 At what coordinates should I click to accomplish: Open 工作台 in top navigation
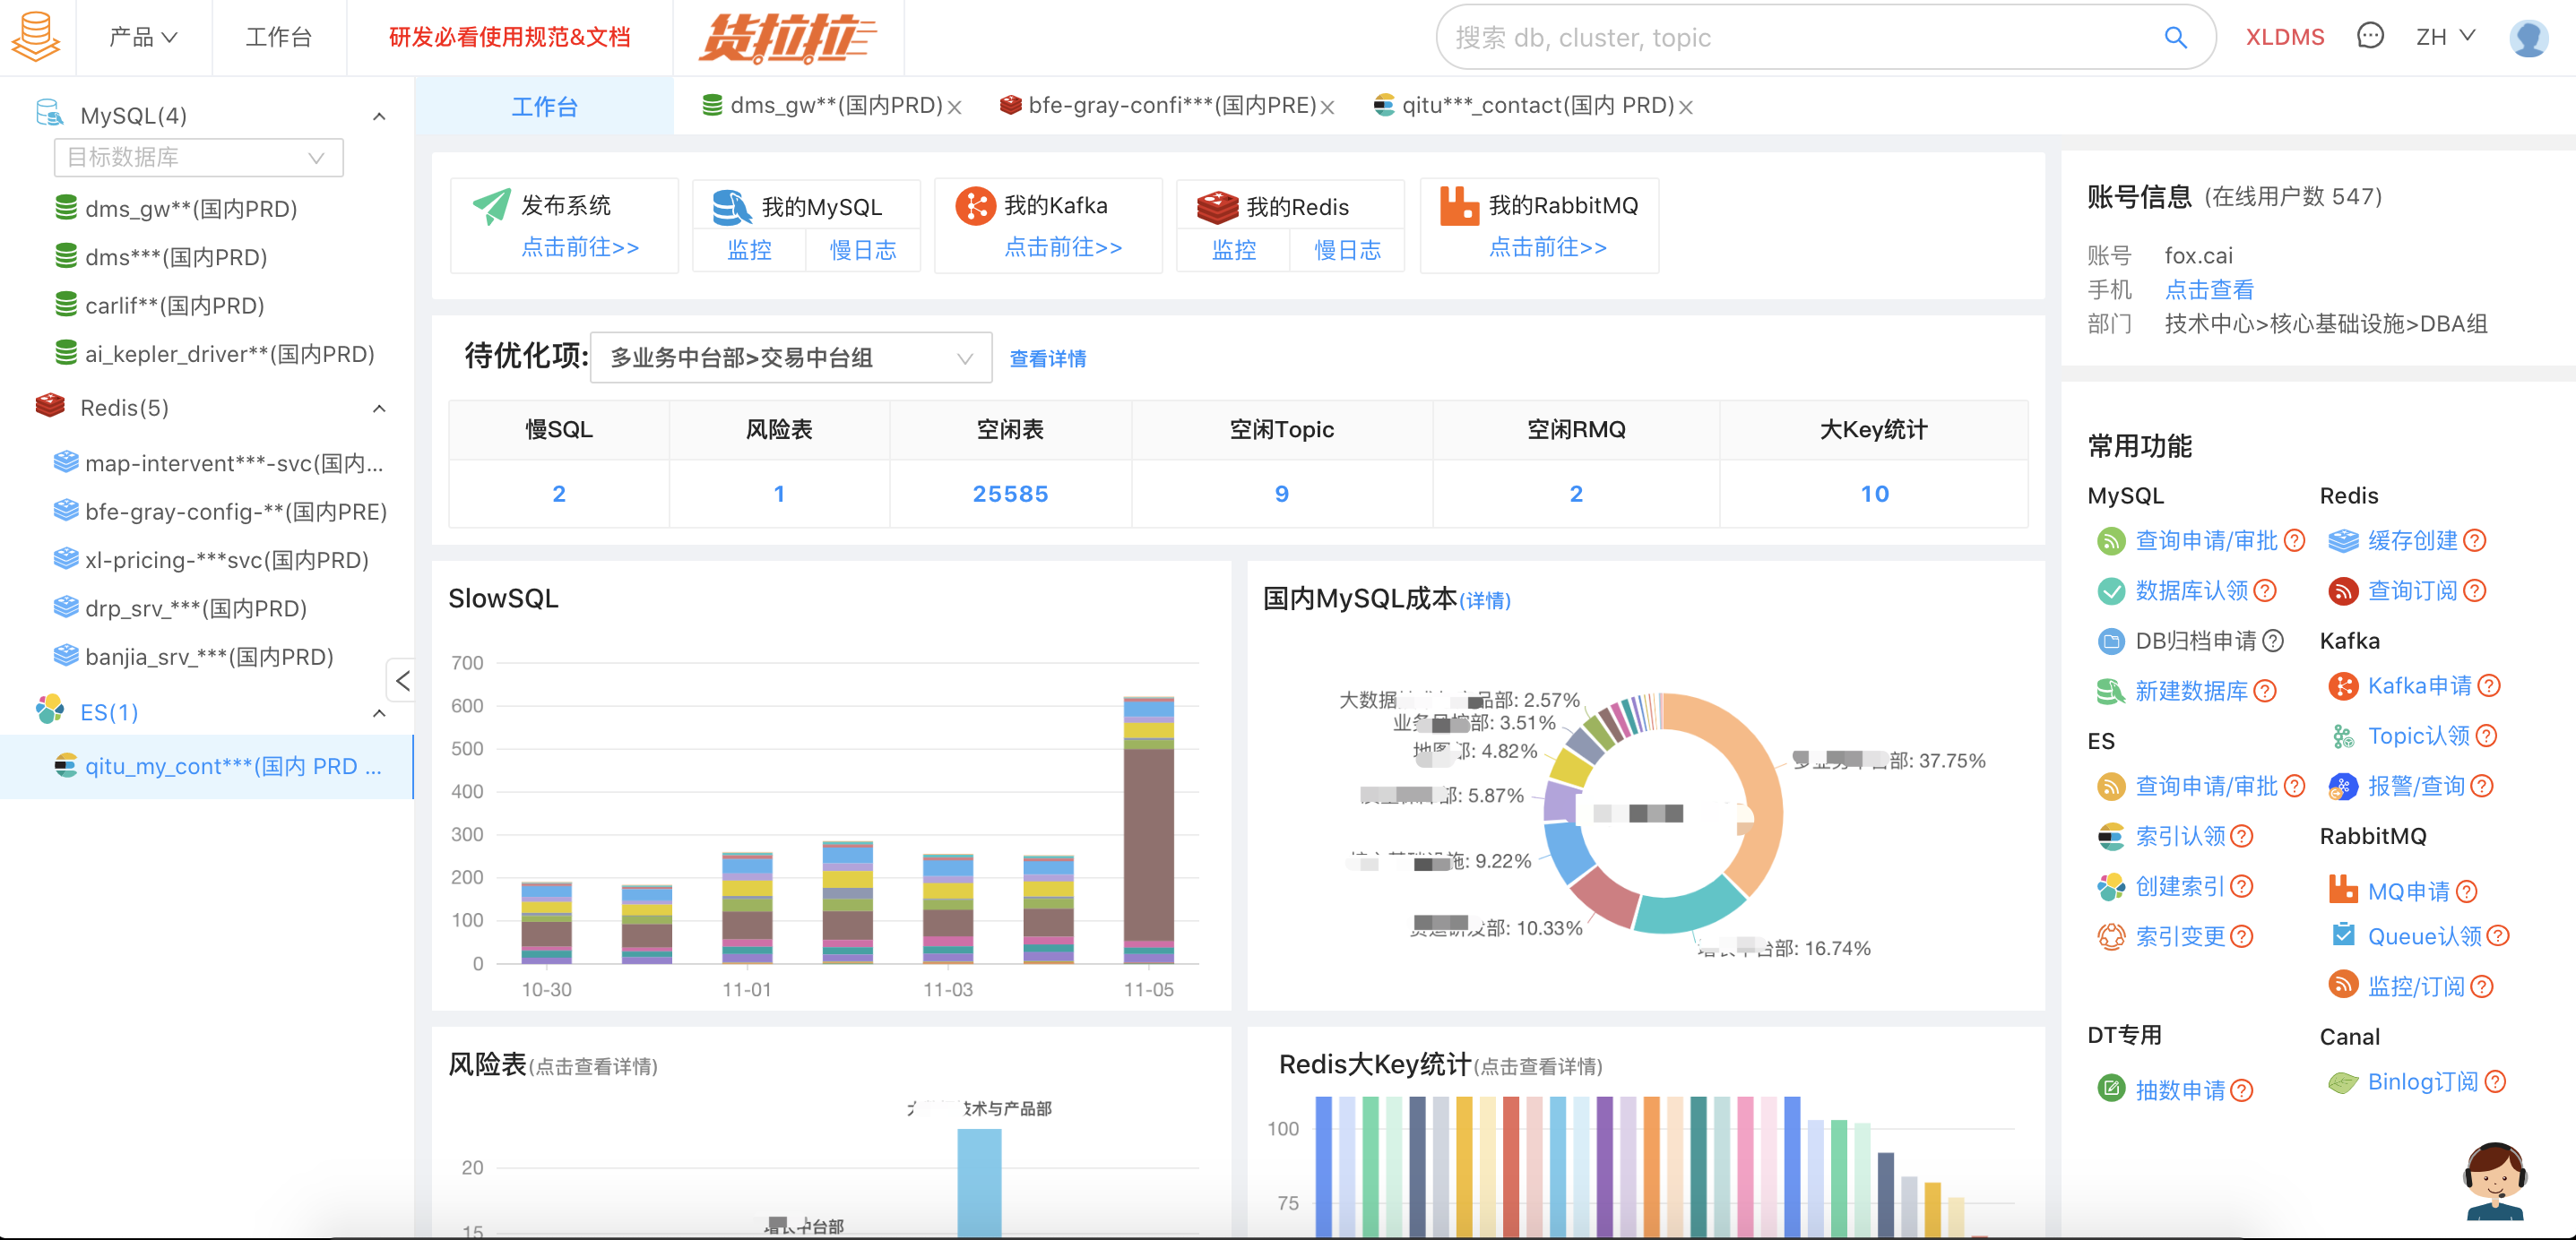coord(279,37)
